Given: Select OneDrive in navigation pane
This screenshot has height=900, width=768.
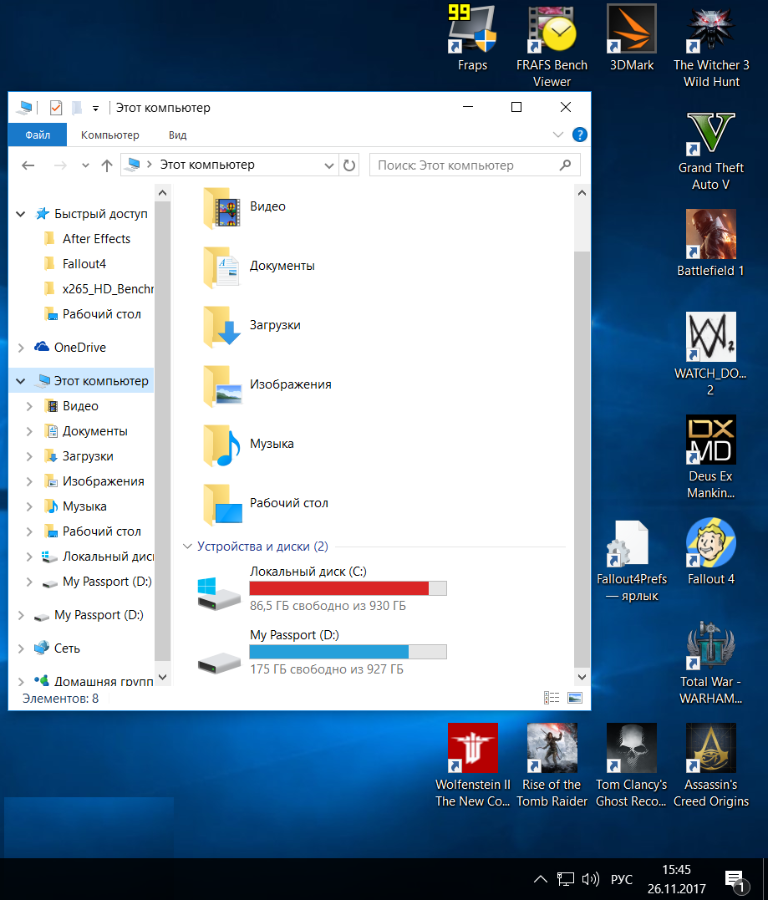Looking at the screenshot, I should [80, 347].
